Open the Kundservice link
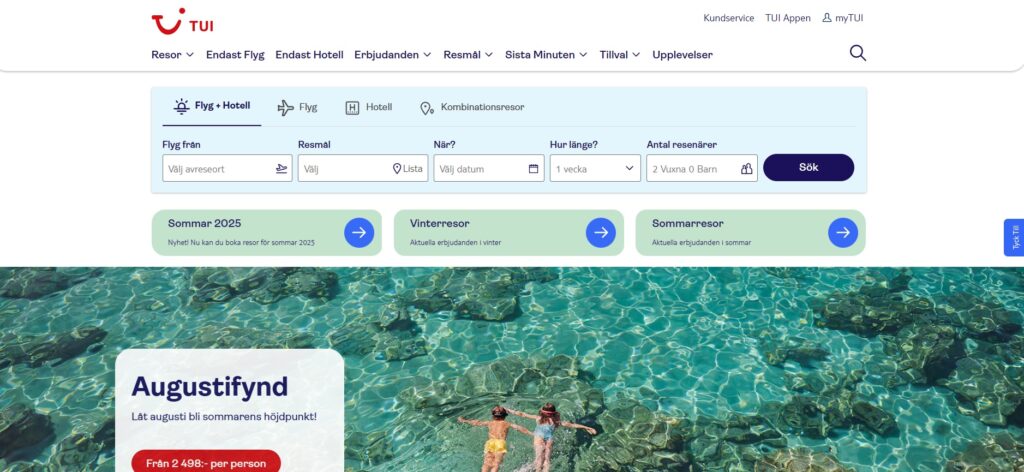1024x472 pixels. point(729,18)
